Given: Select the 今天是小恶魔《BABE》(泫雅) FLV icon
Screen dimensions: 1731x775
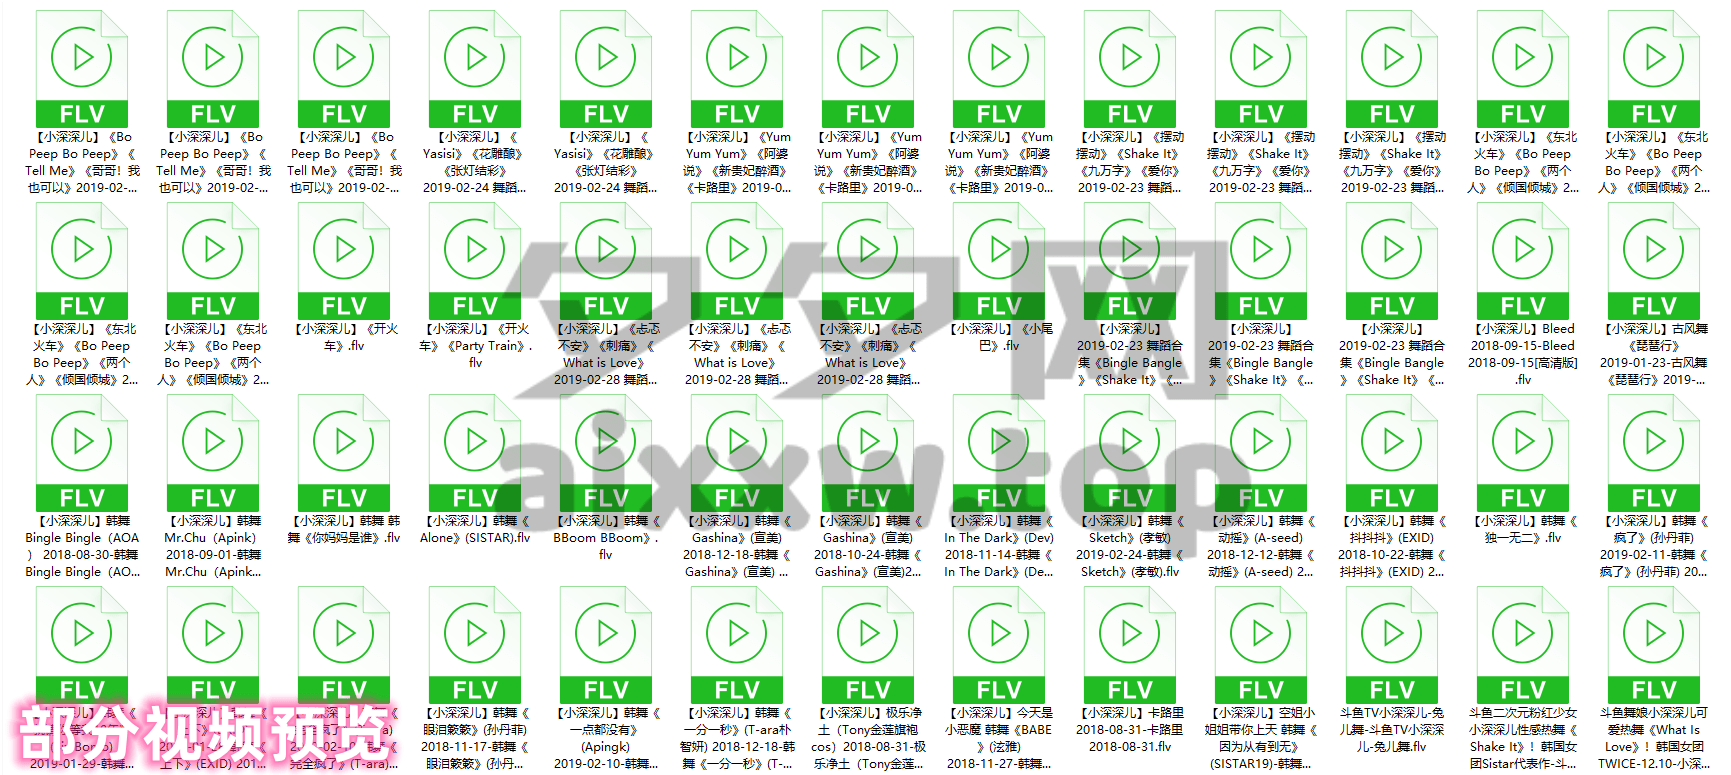Looking at the screenshot, I should 999,645.
